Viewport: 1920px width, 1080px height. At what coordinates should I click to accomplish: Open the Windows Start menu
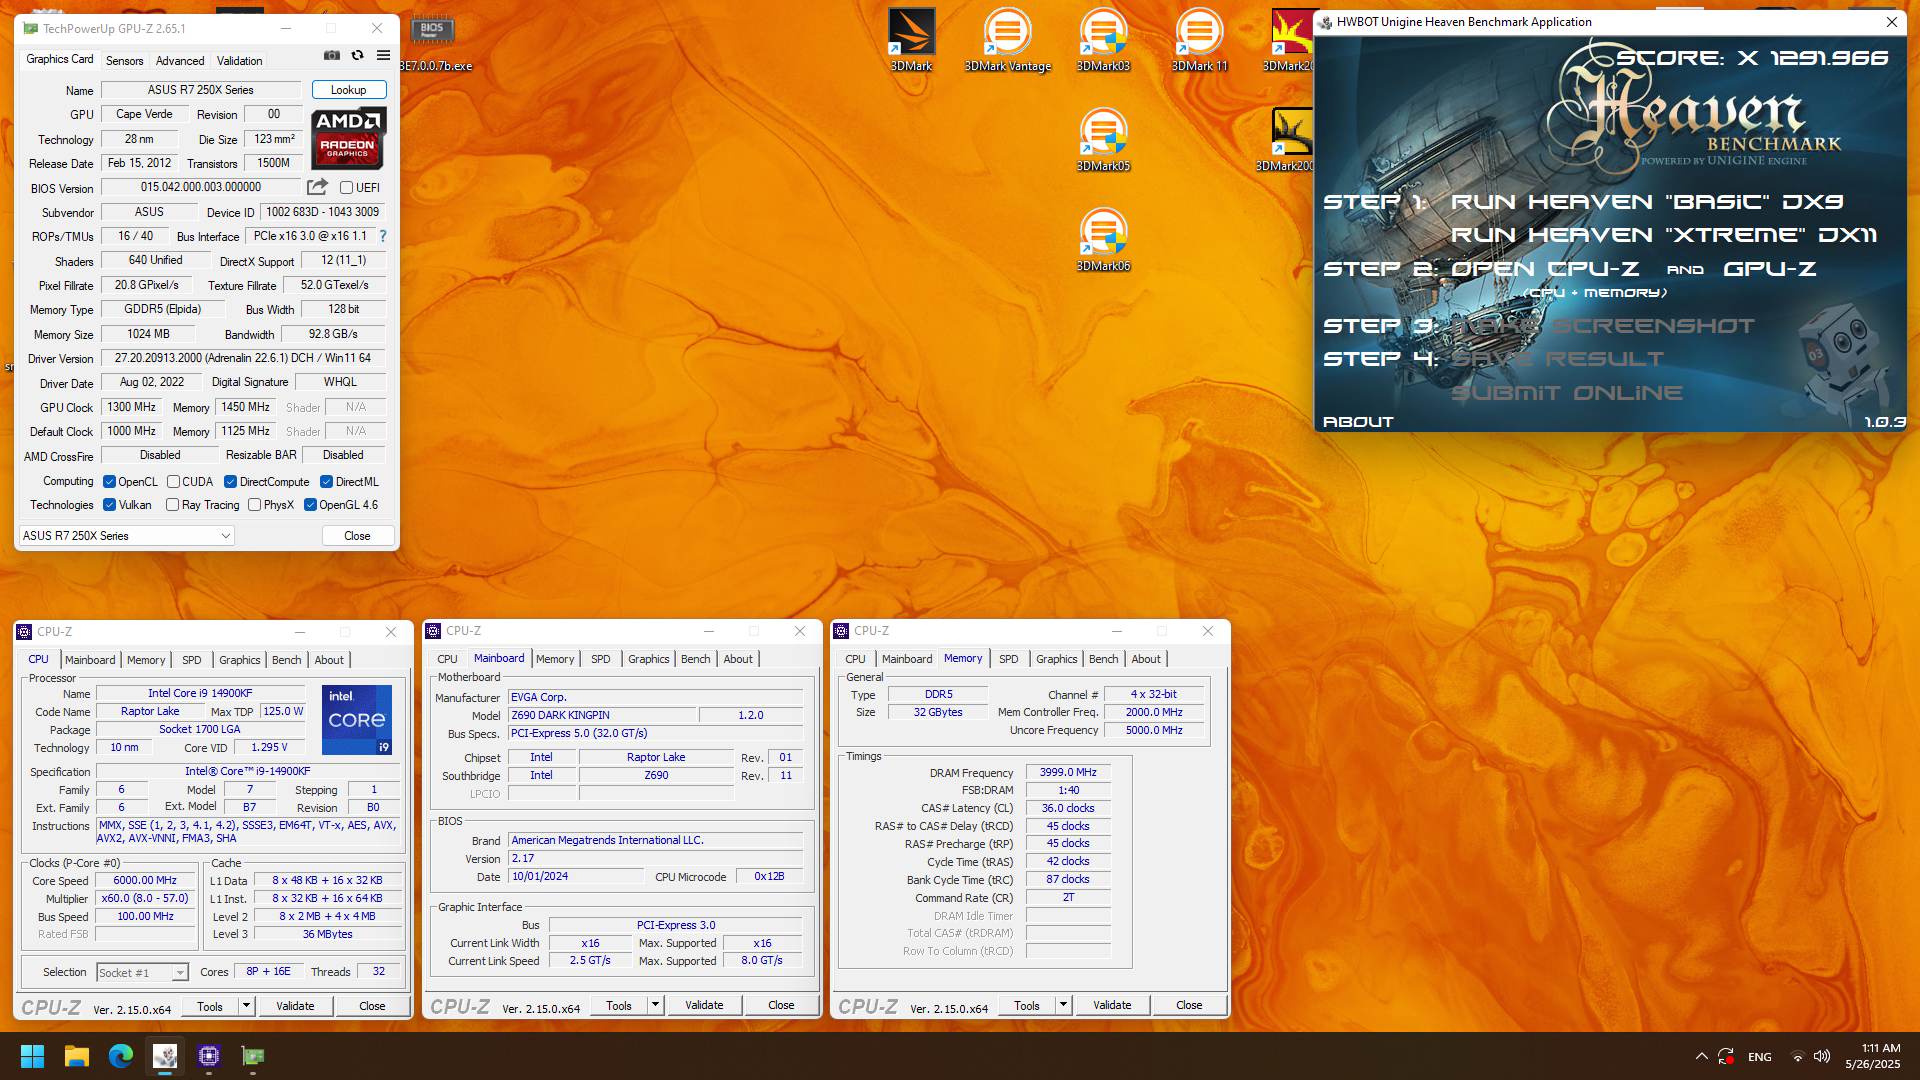pos(32,1056)
